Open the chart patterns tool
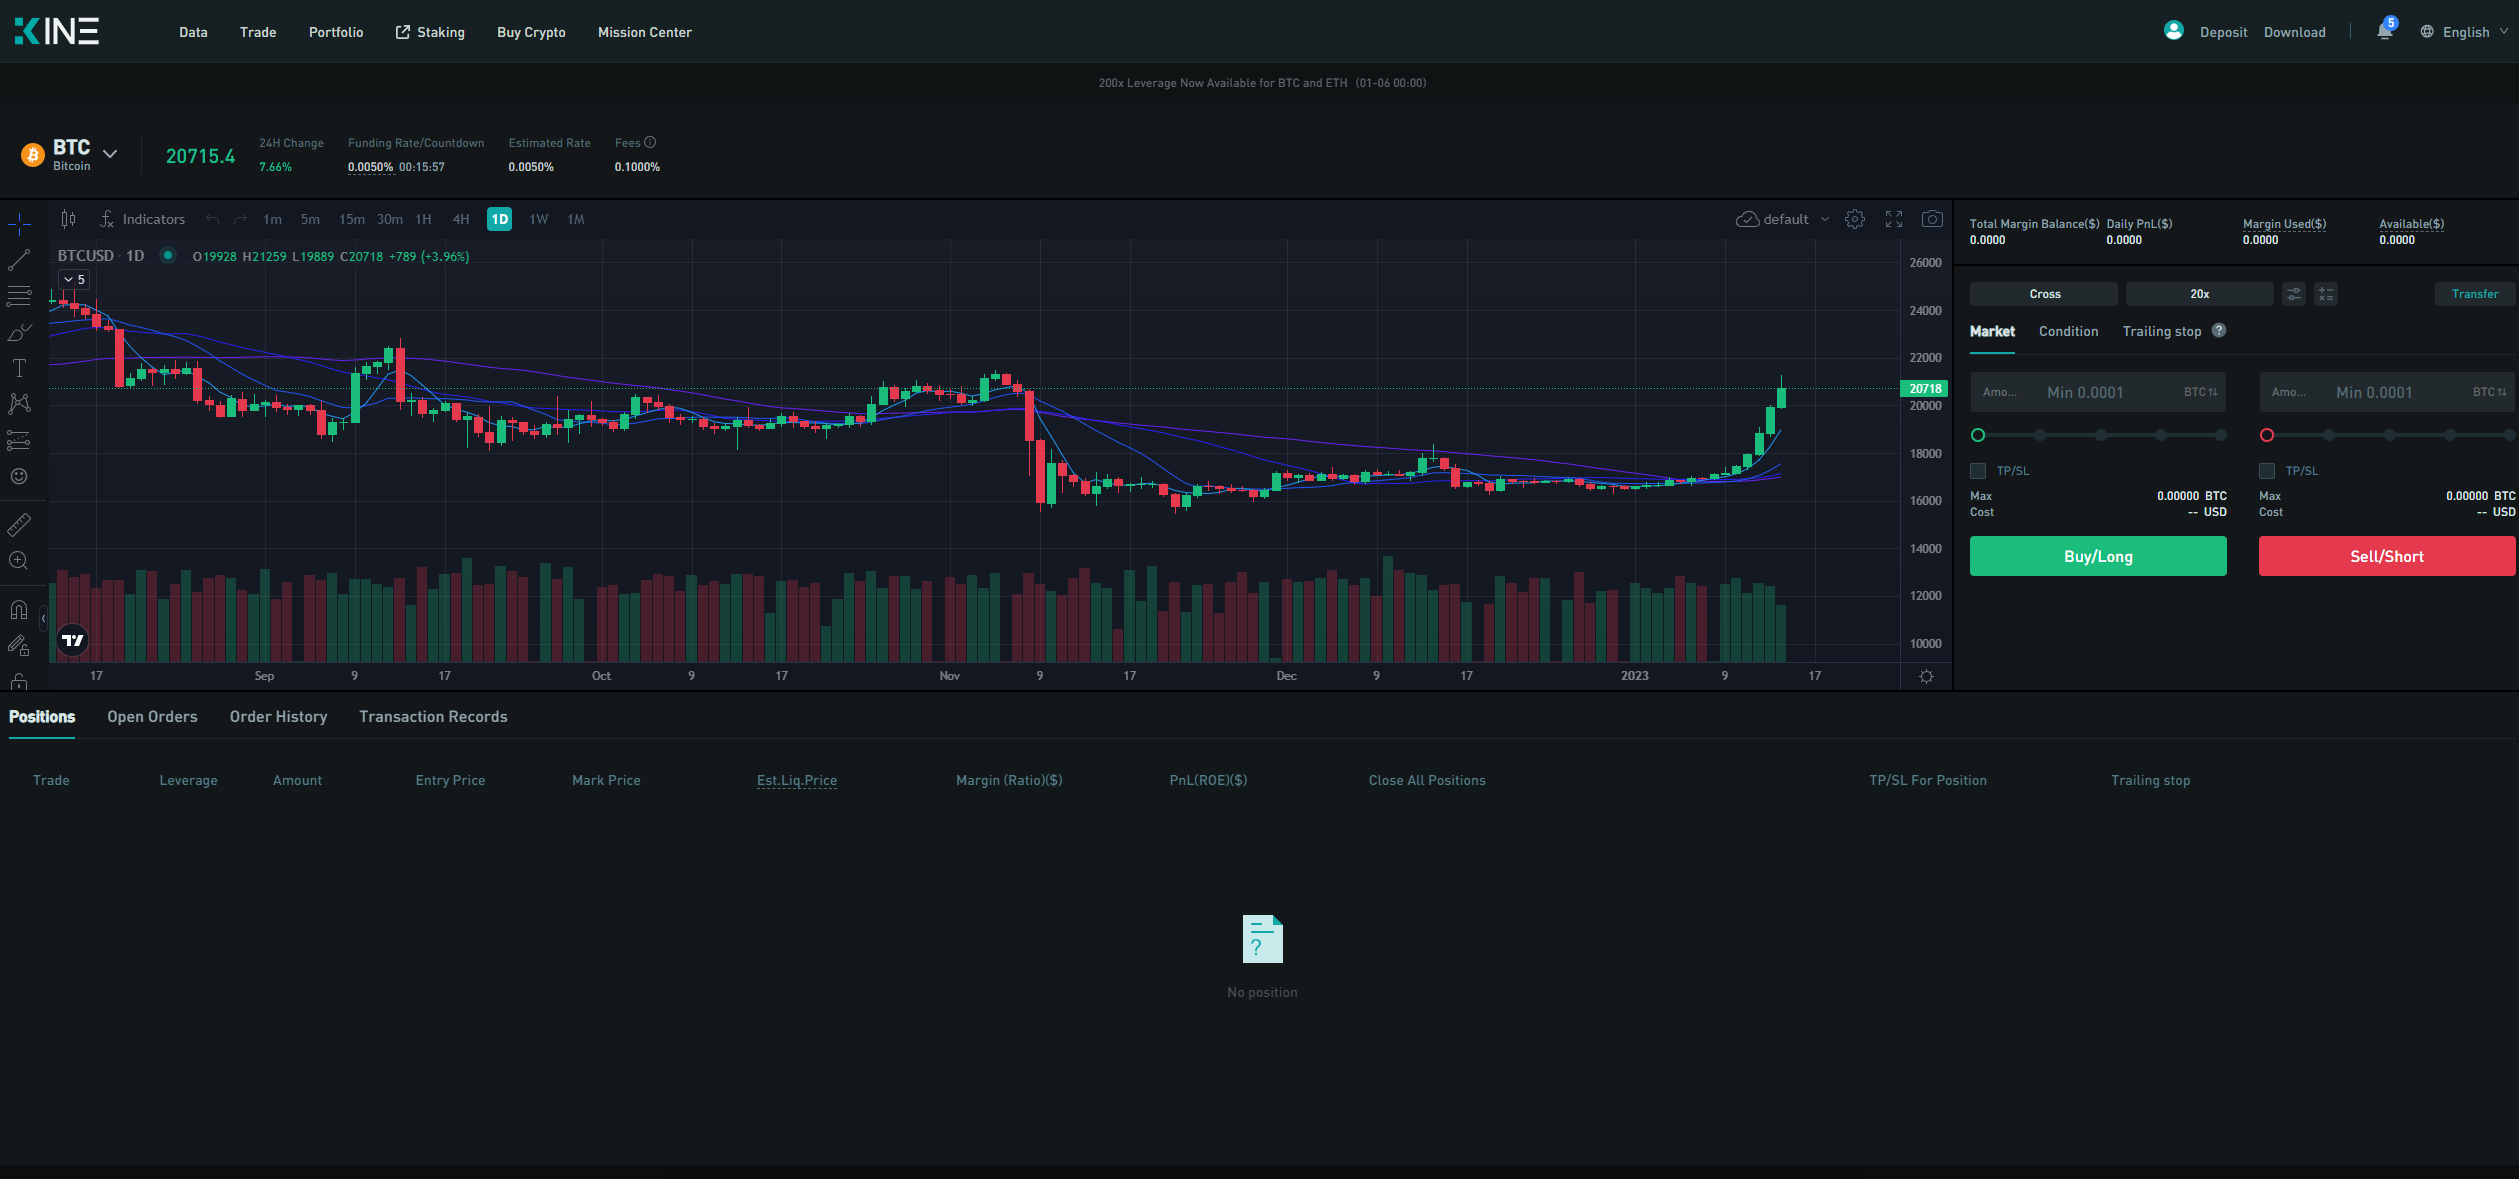The width and height of the screenshot is (2519, 1179). click(19, 404)
